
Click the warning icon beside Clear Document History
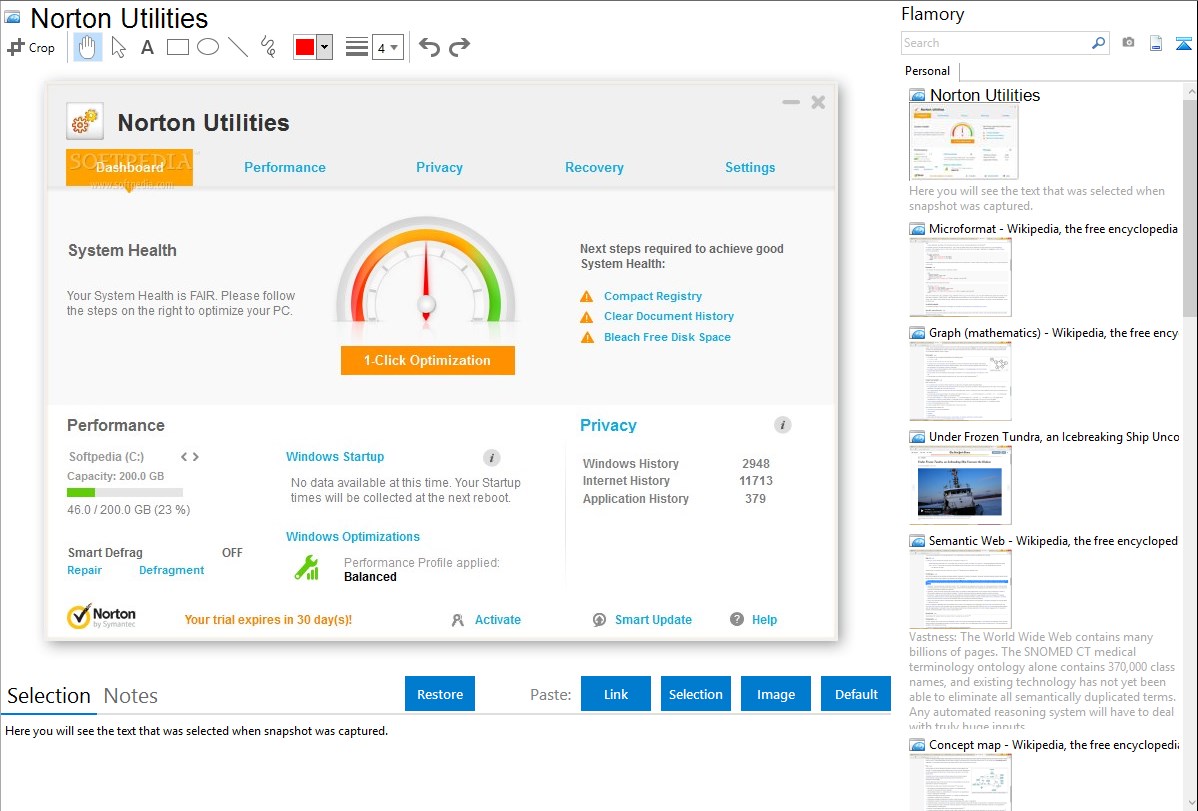tap(587, 316)
